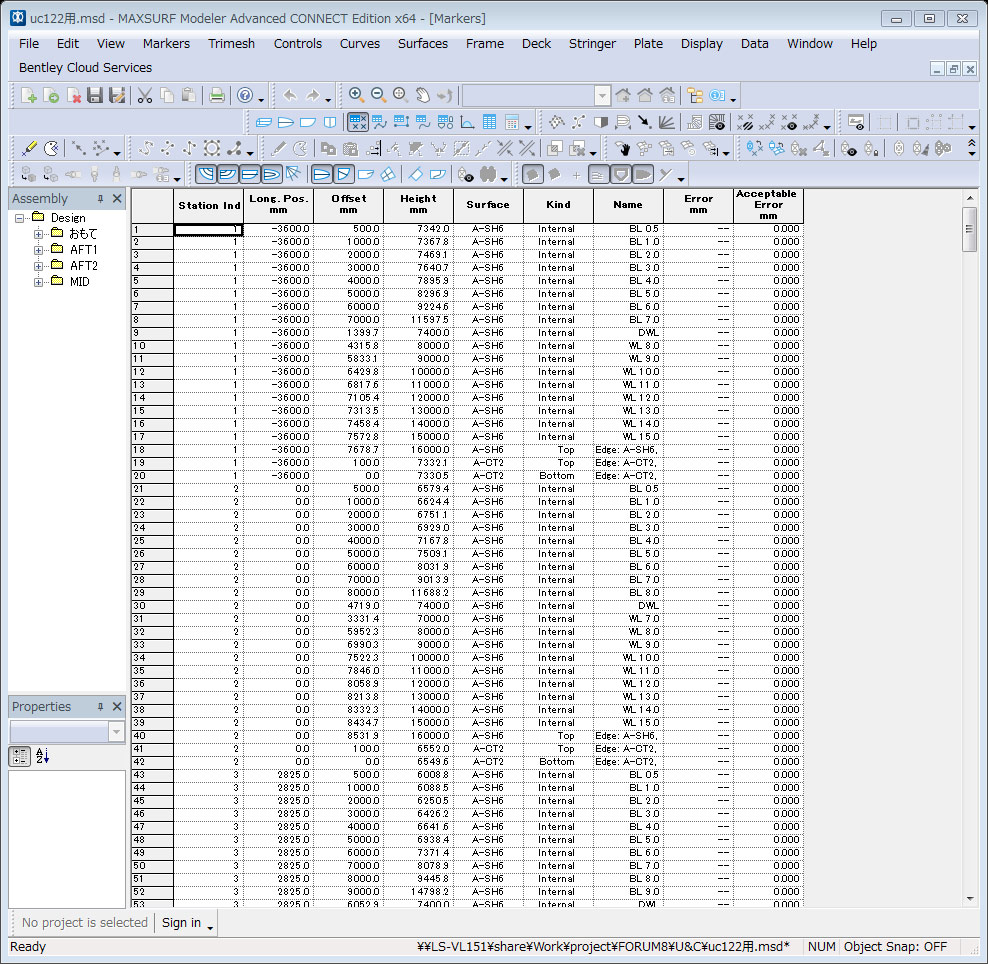988x964 pixels.
Task: Click the Sign in button
Action: point(181,923)
